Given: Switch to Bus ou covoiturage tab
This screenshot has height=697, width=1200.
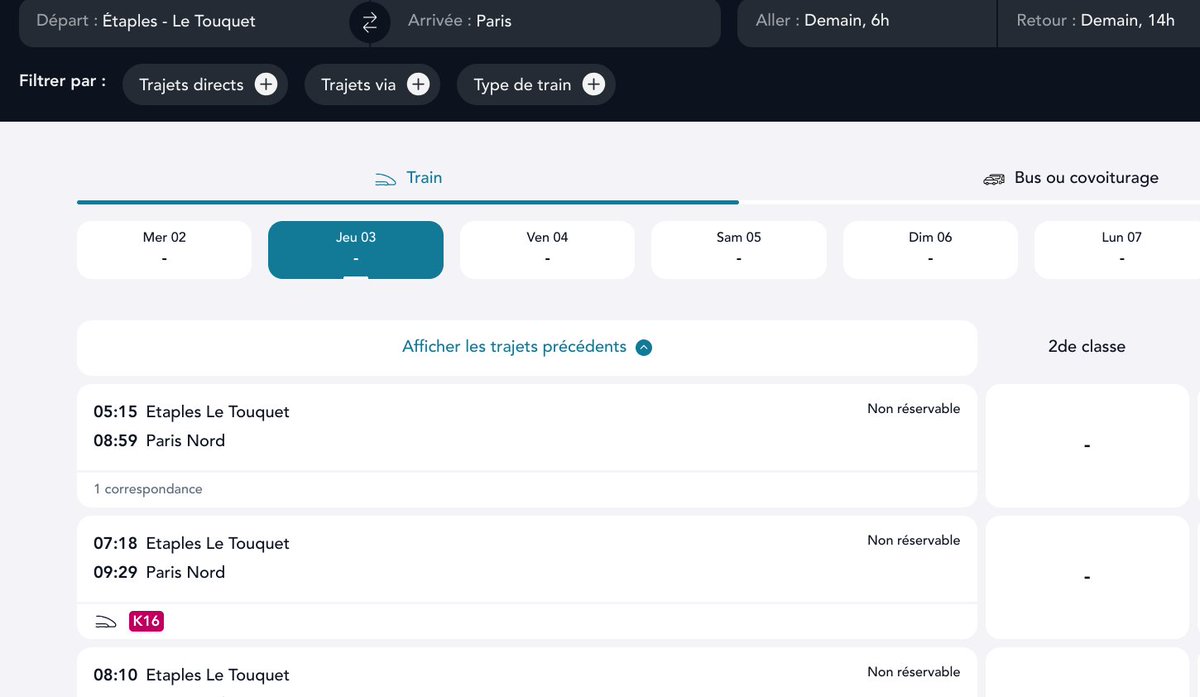Looking at the screenshot, I should pyautogui.click(x=1070, y=178).
